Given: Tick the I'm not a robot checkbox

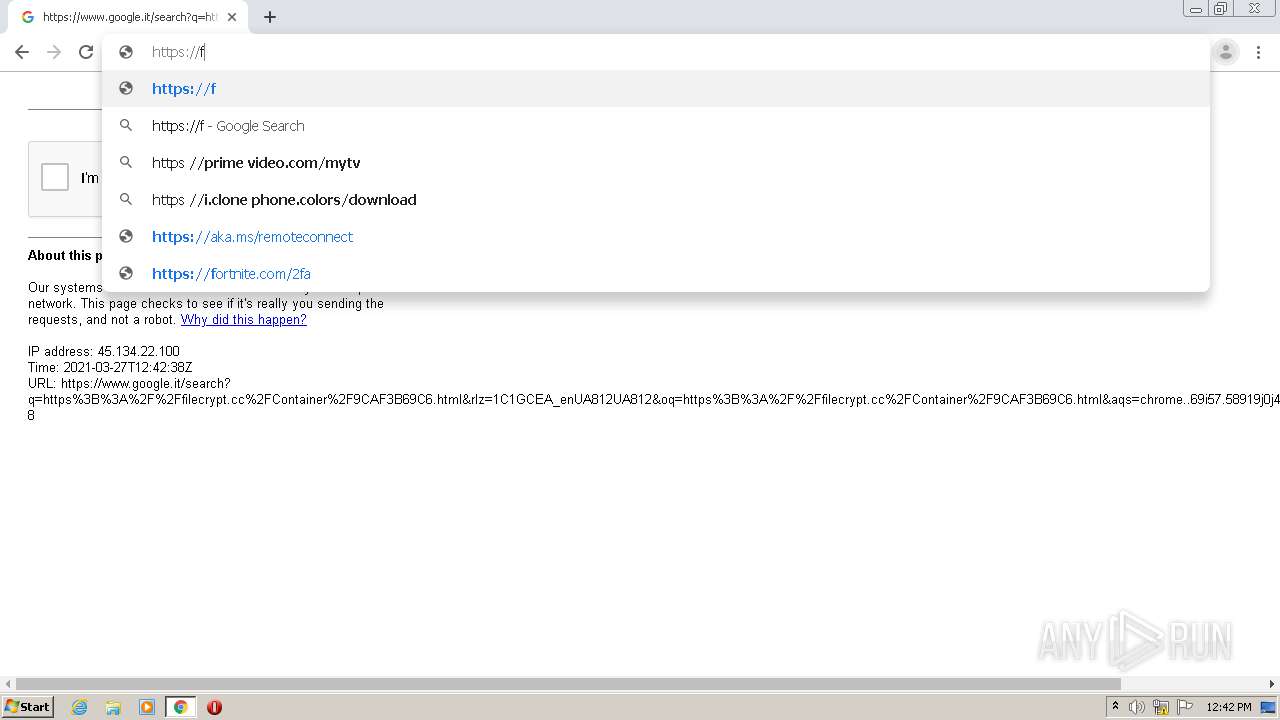Looking at the screenshot, I should coord(55,177).
